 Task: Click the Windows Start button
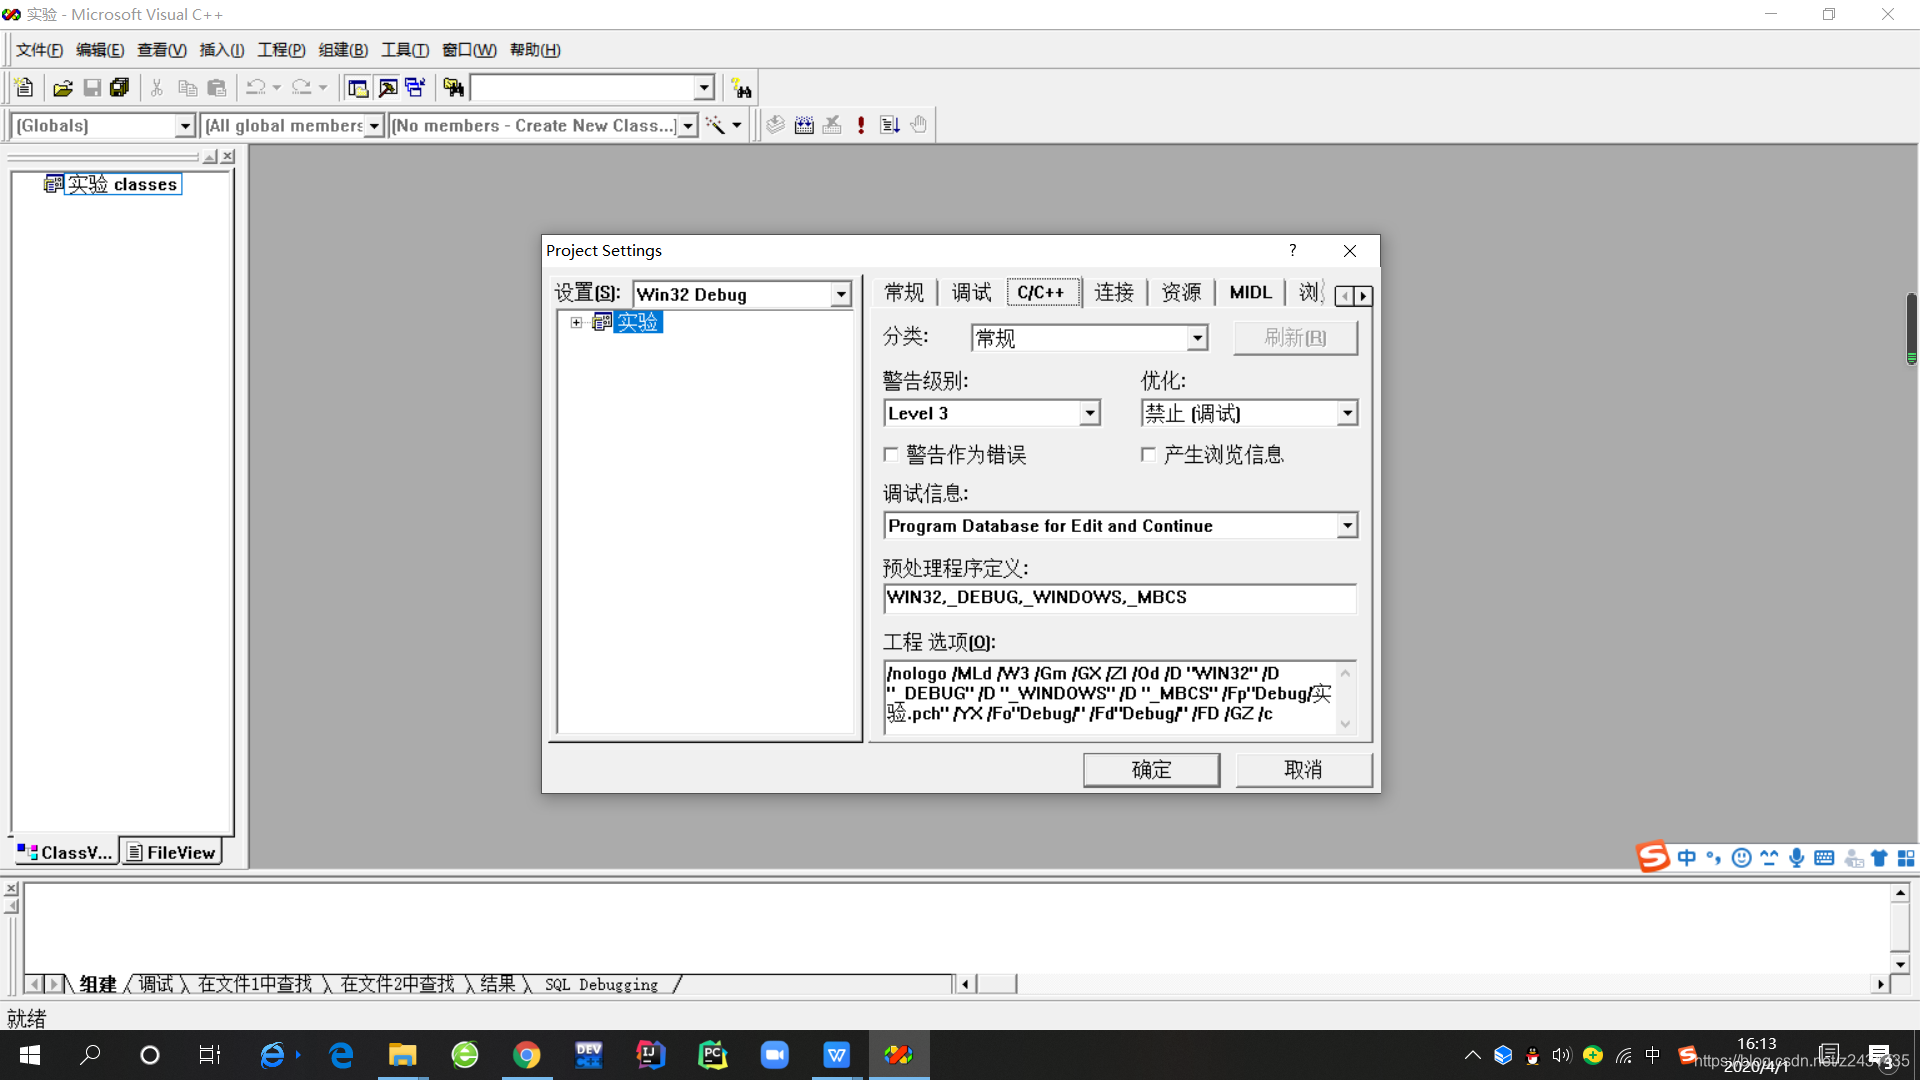[30, 1055]
